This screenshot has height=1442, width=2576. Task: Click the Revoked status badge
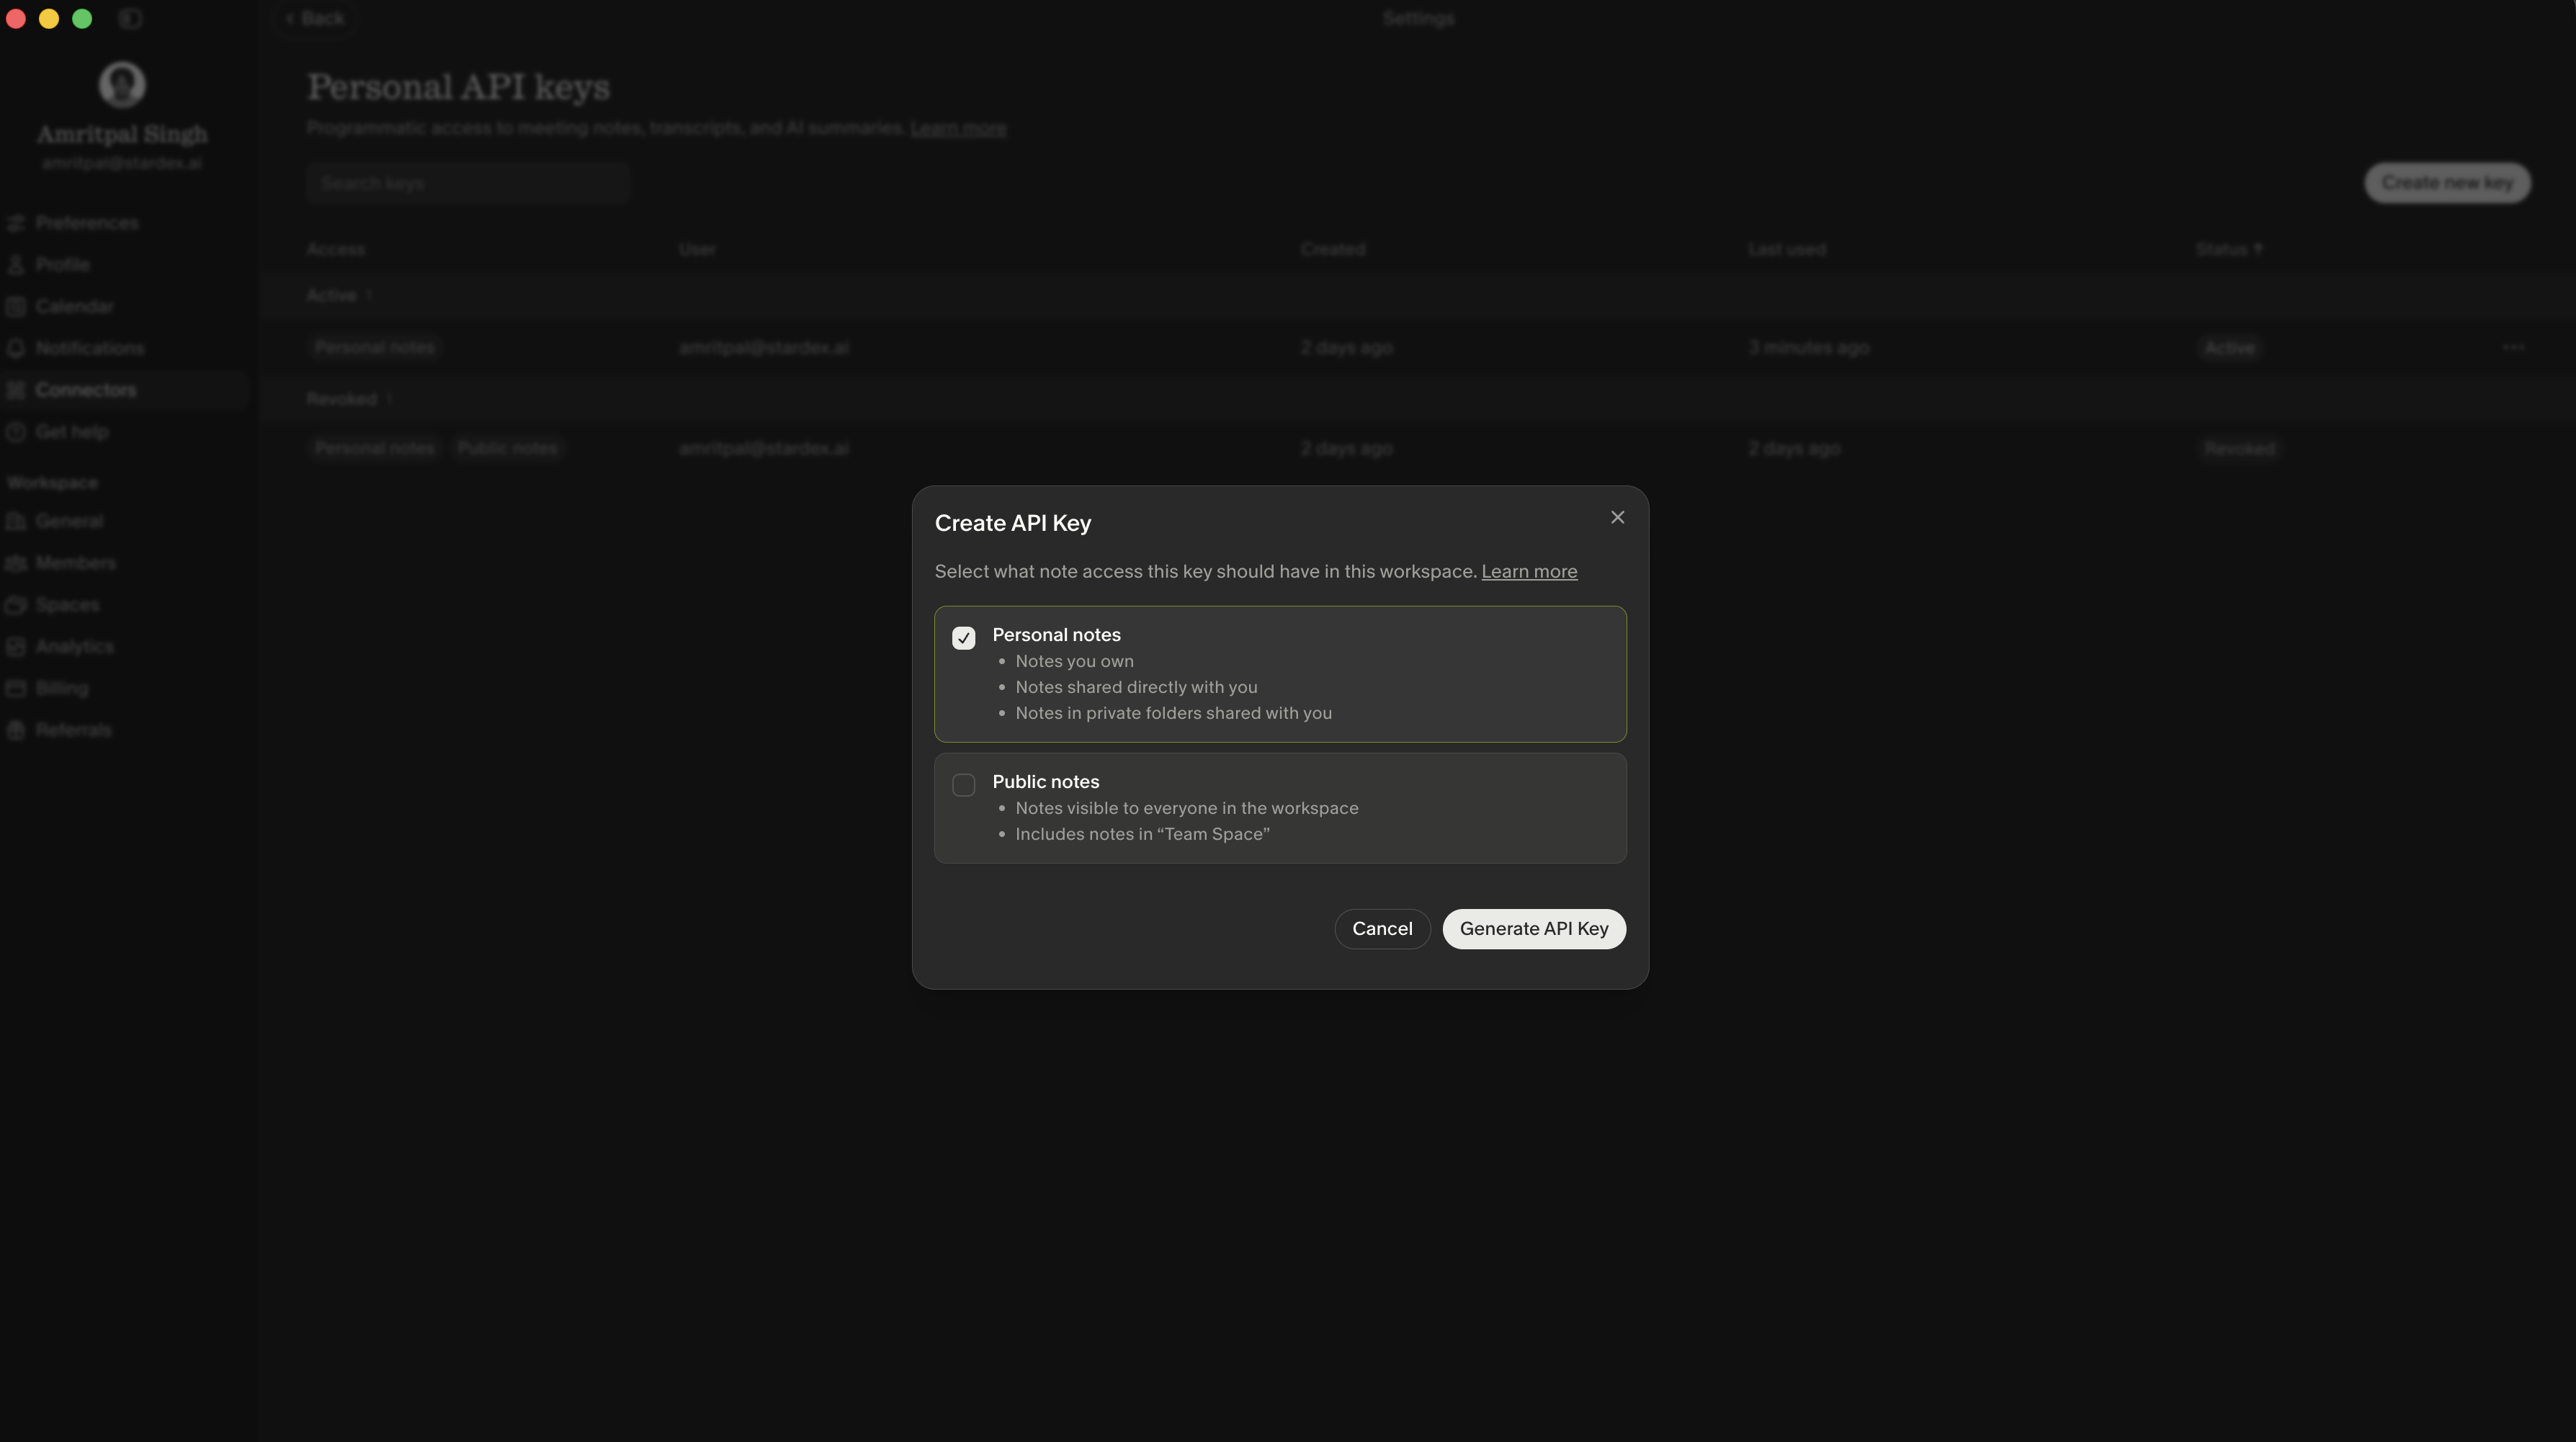point(2239,449)
